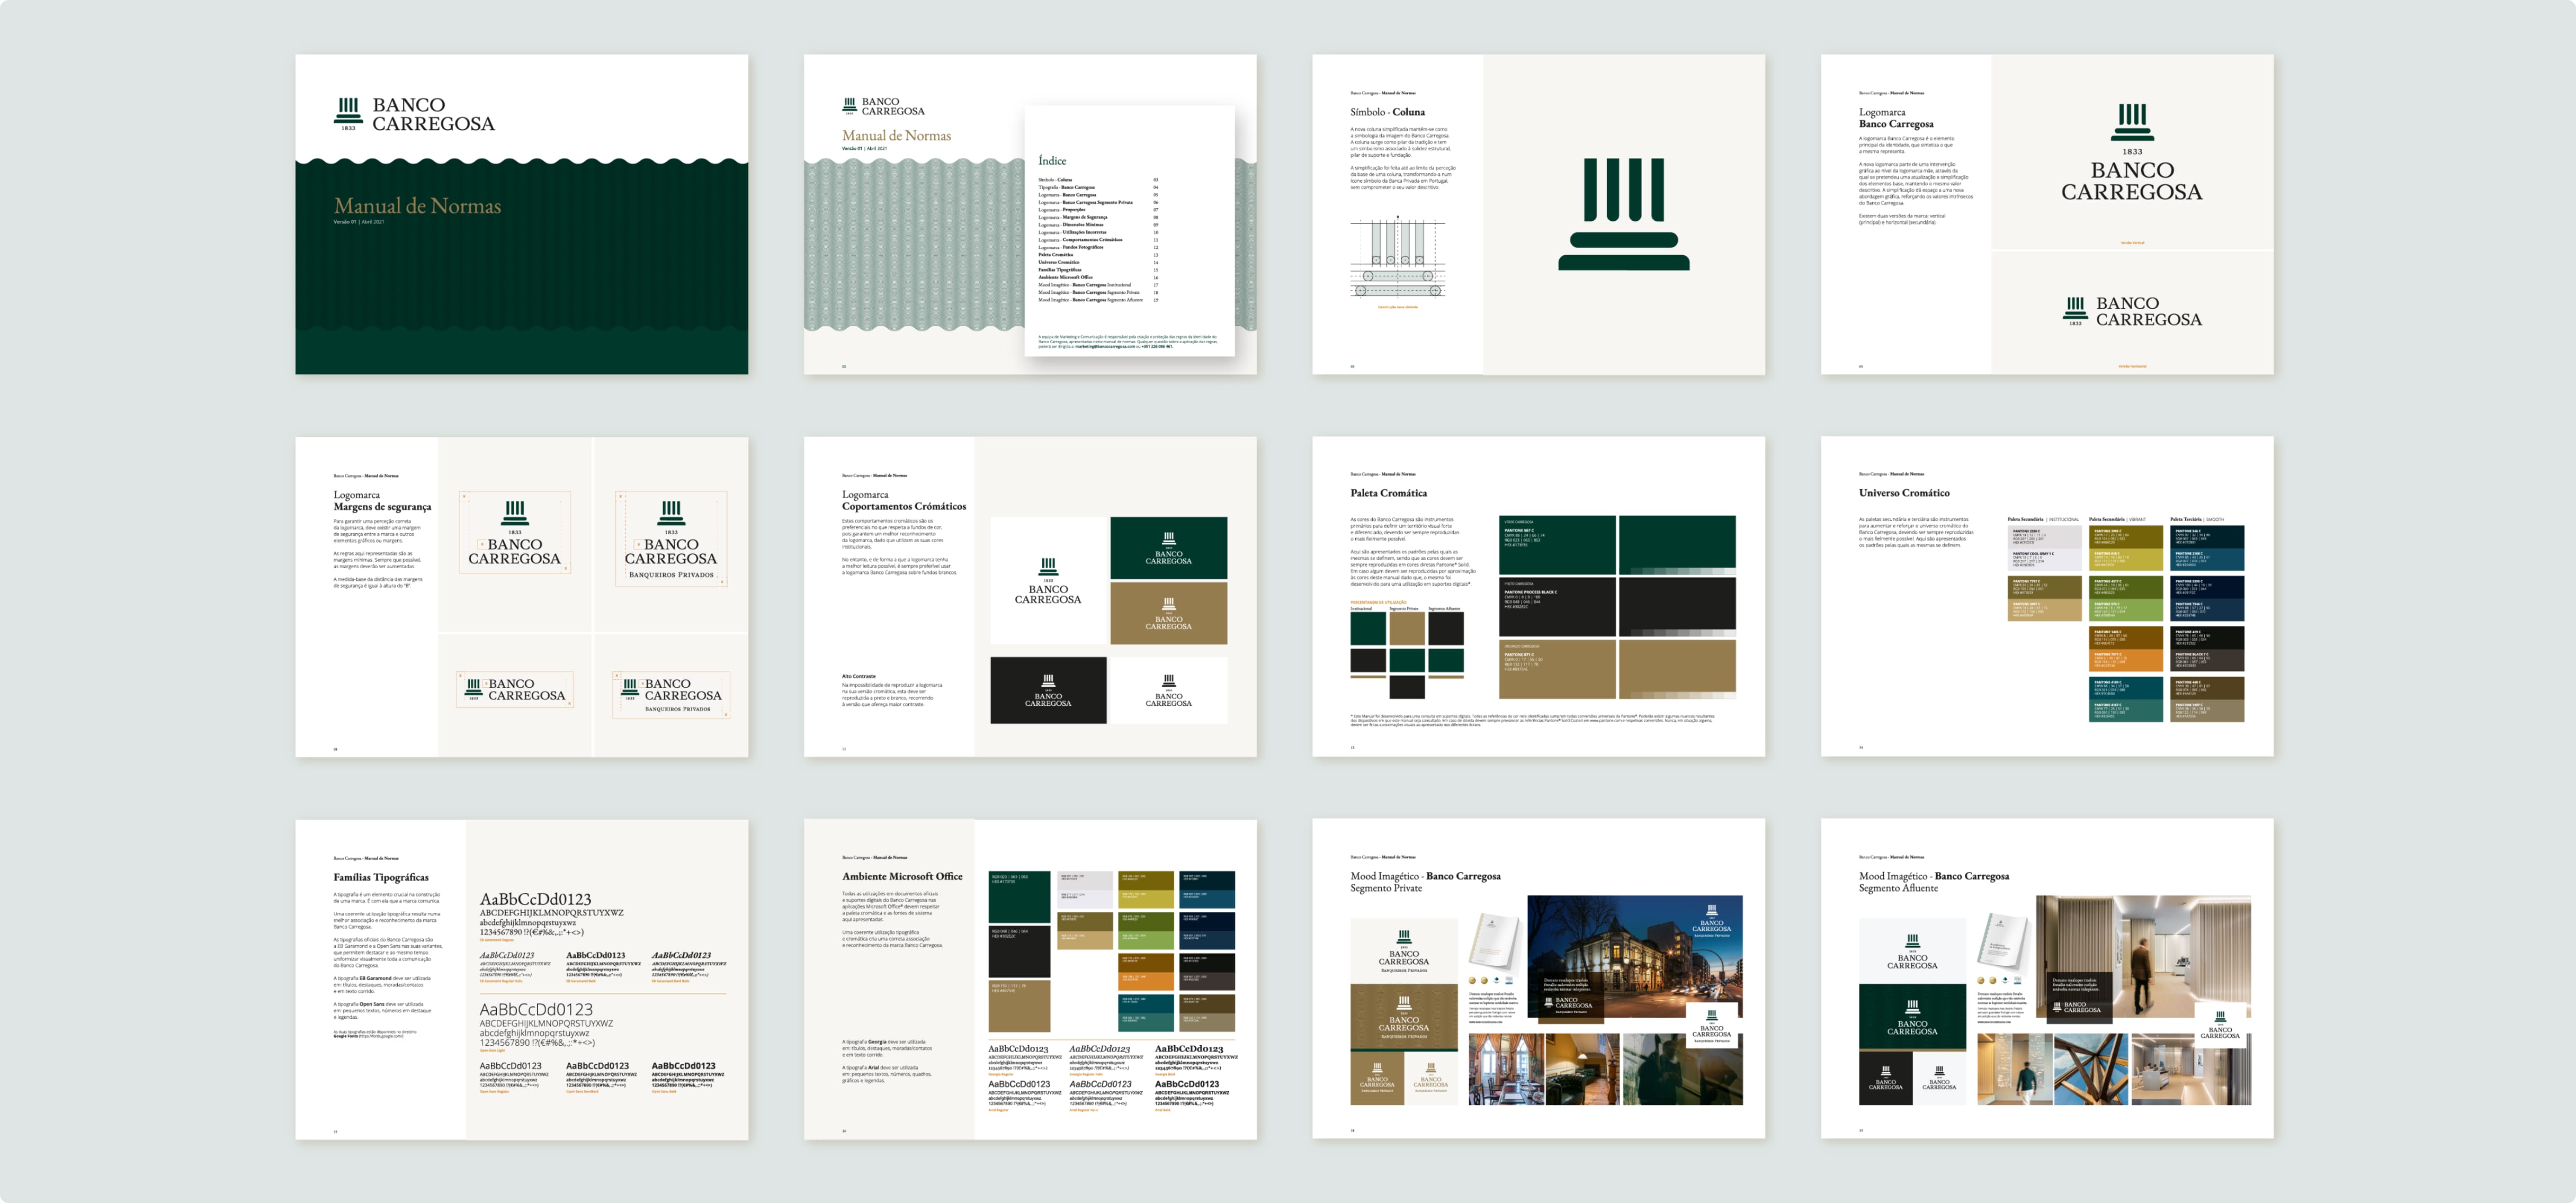Click the 'Mood Imagético … Segmento Private' heading

[1425, 882]
